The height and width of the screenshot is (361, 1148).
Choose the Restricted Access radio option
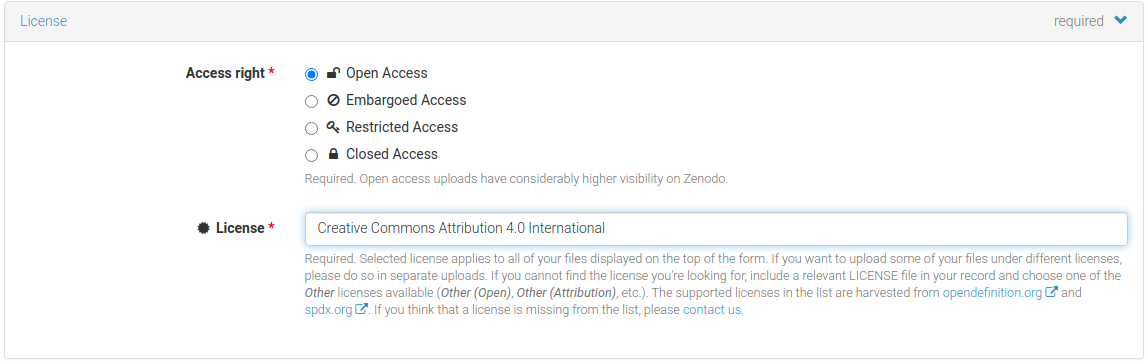312,128
